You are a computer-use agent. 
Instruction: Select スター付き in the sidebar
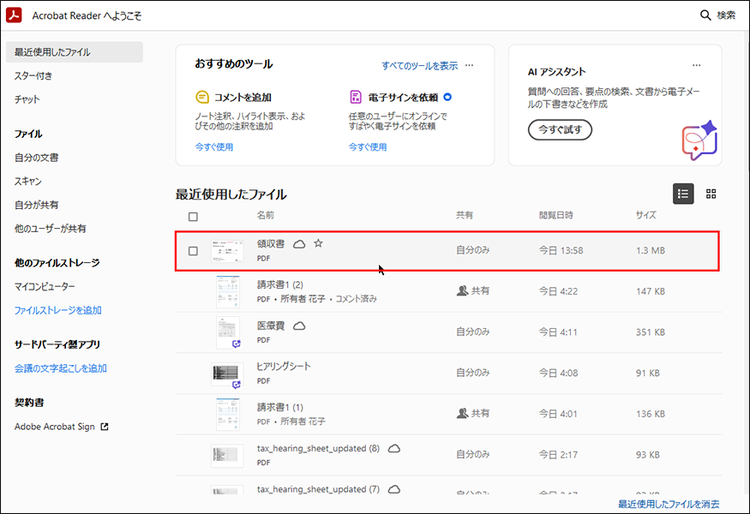pos(34,76)
